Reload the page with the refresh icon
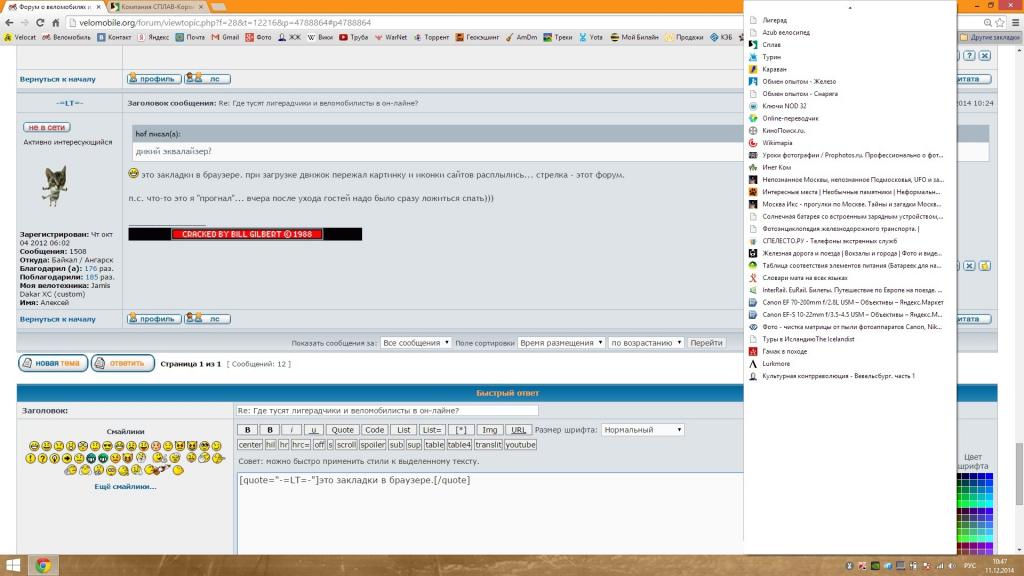 coord(40,22)
